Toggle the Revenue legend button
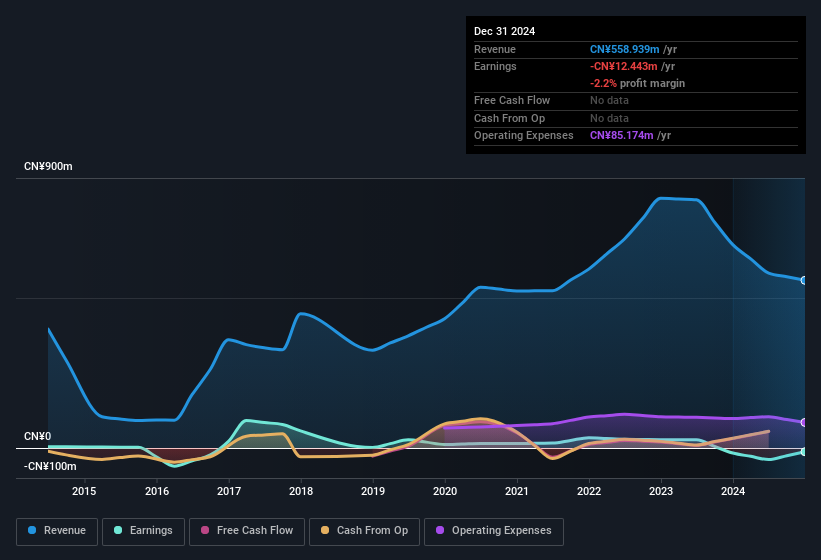Screen dimensions: 821x560 click(x=57, y=531)
